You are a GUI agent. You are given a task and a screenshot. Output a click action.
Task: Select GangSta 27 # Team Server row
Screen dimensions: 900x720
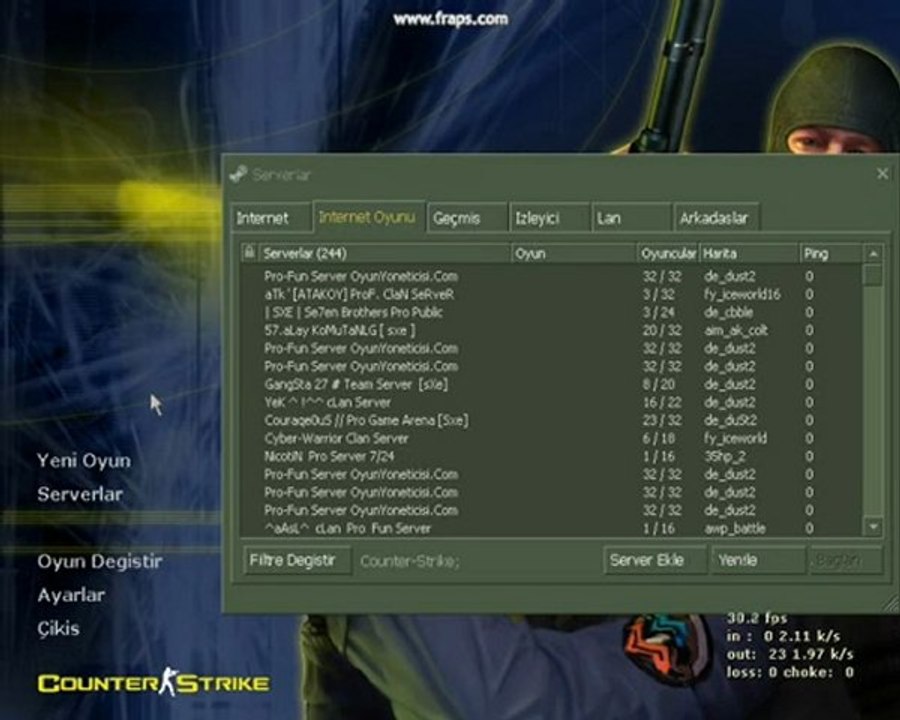(x=551, y=384)
